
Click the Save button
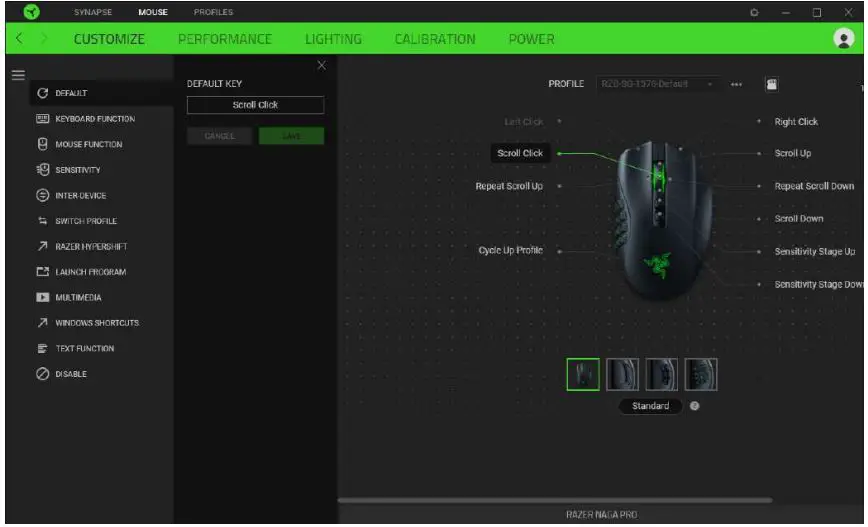point(291,136)
